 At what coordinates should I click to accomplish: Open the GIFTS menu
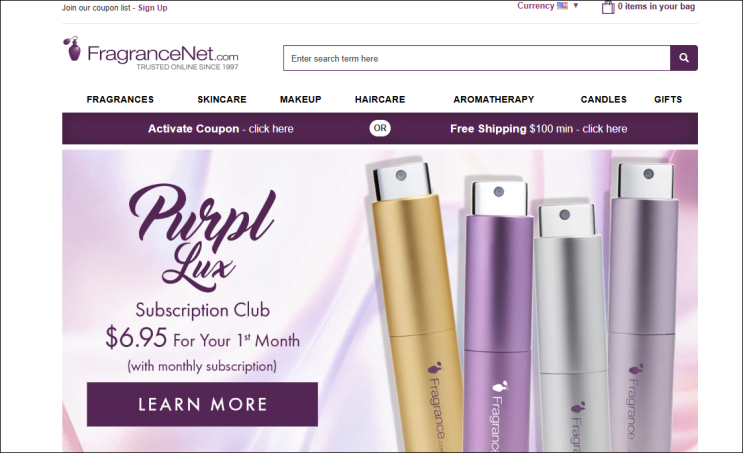click(x=668, y=100)
